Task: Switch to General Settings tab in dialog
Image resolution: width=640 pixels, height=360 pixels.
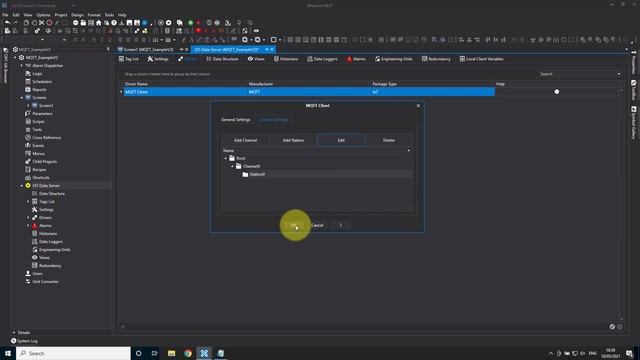Action: coord(236,120)
